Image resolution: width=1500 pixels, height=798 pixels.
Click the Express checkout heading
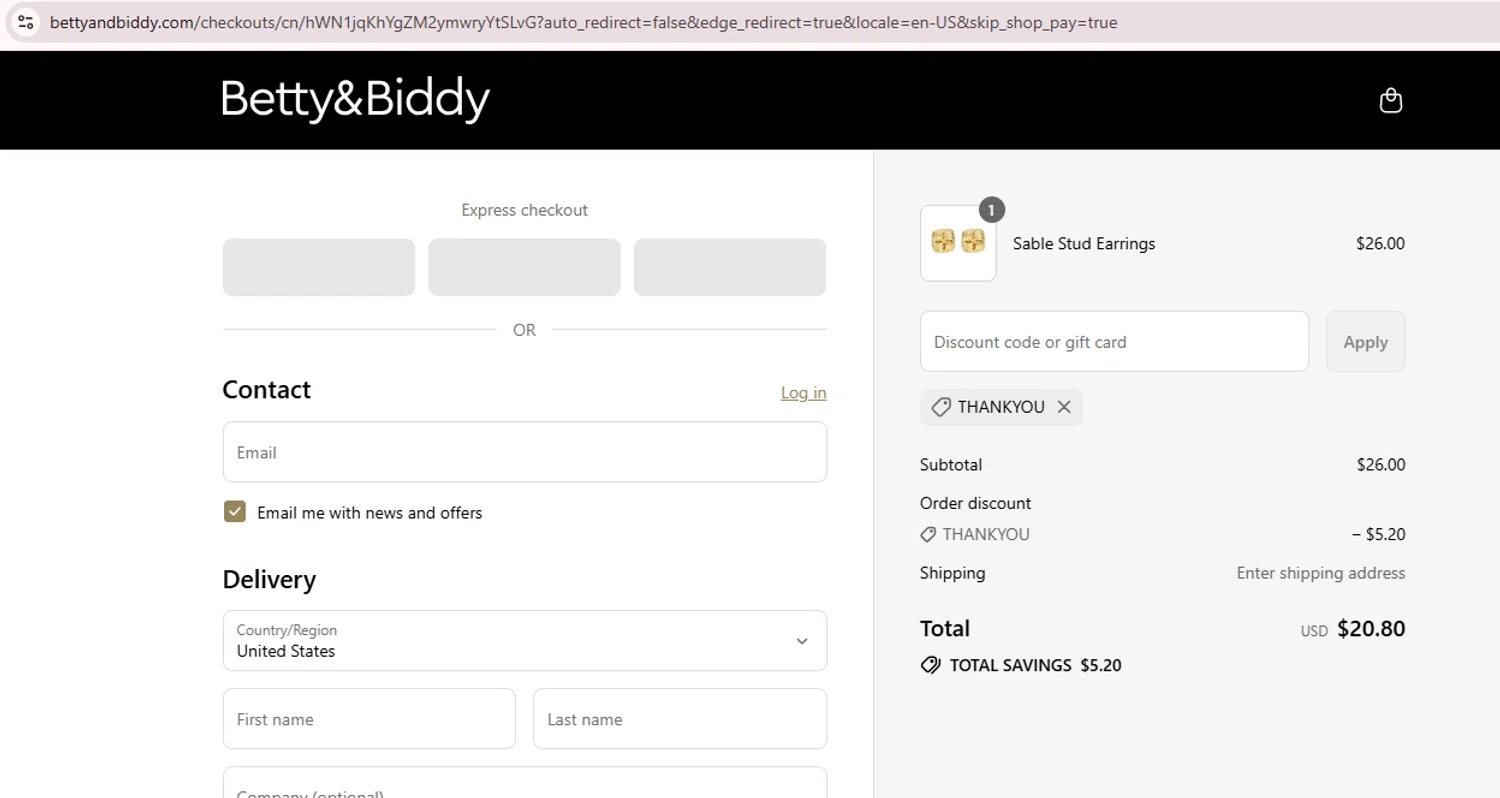(x=524, y=210)
